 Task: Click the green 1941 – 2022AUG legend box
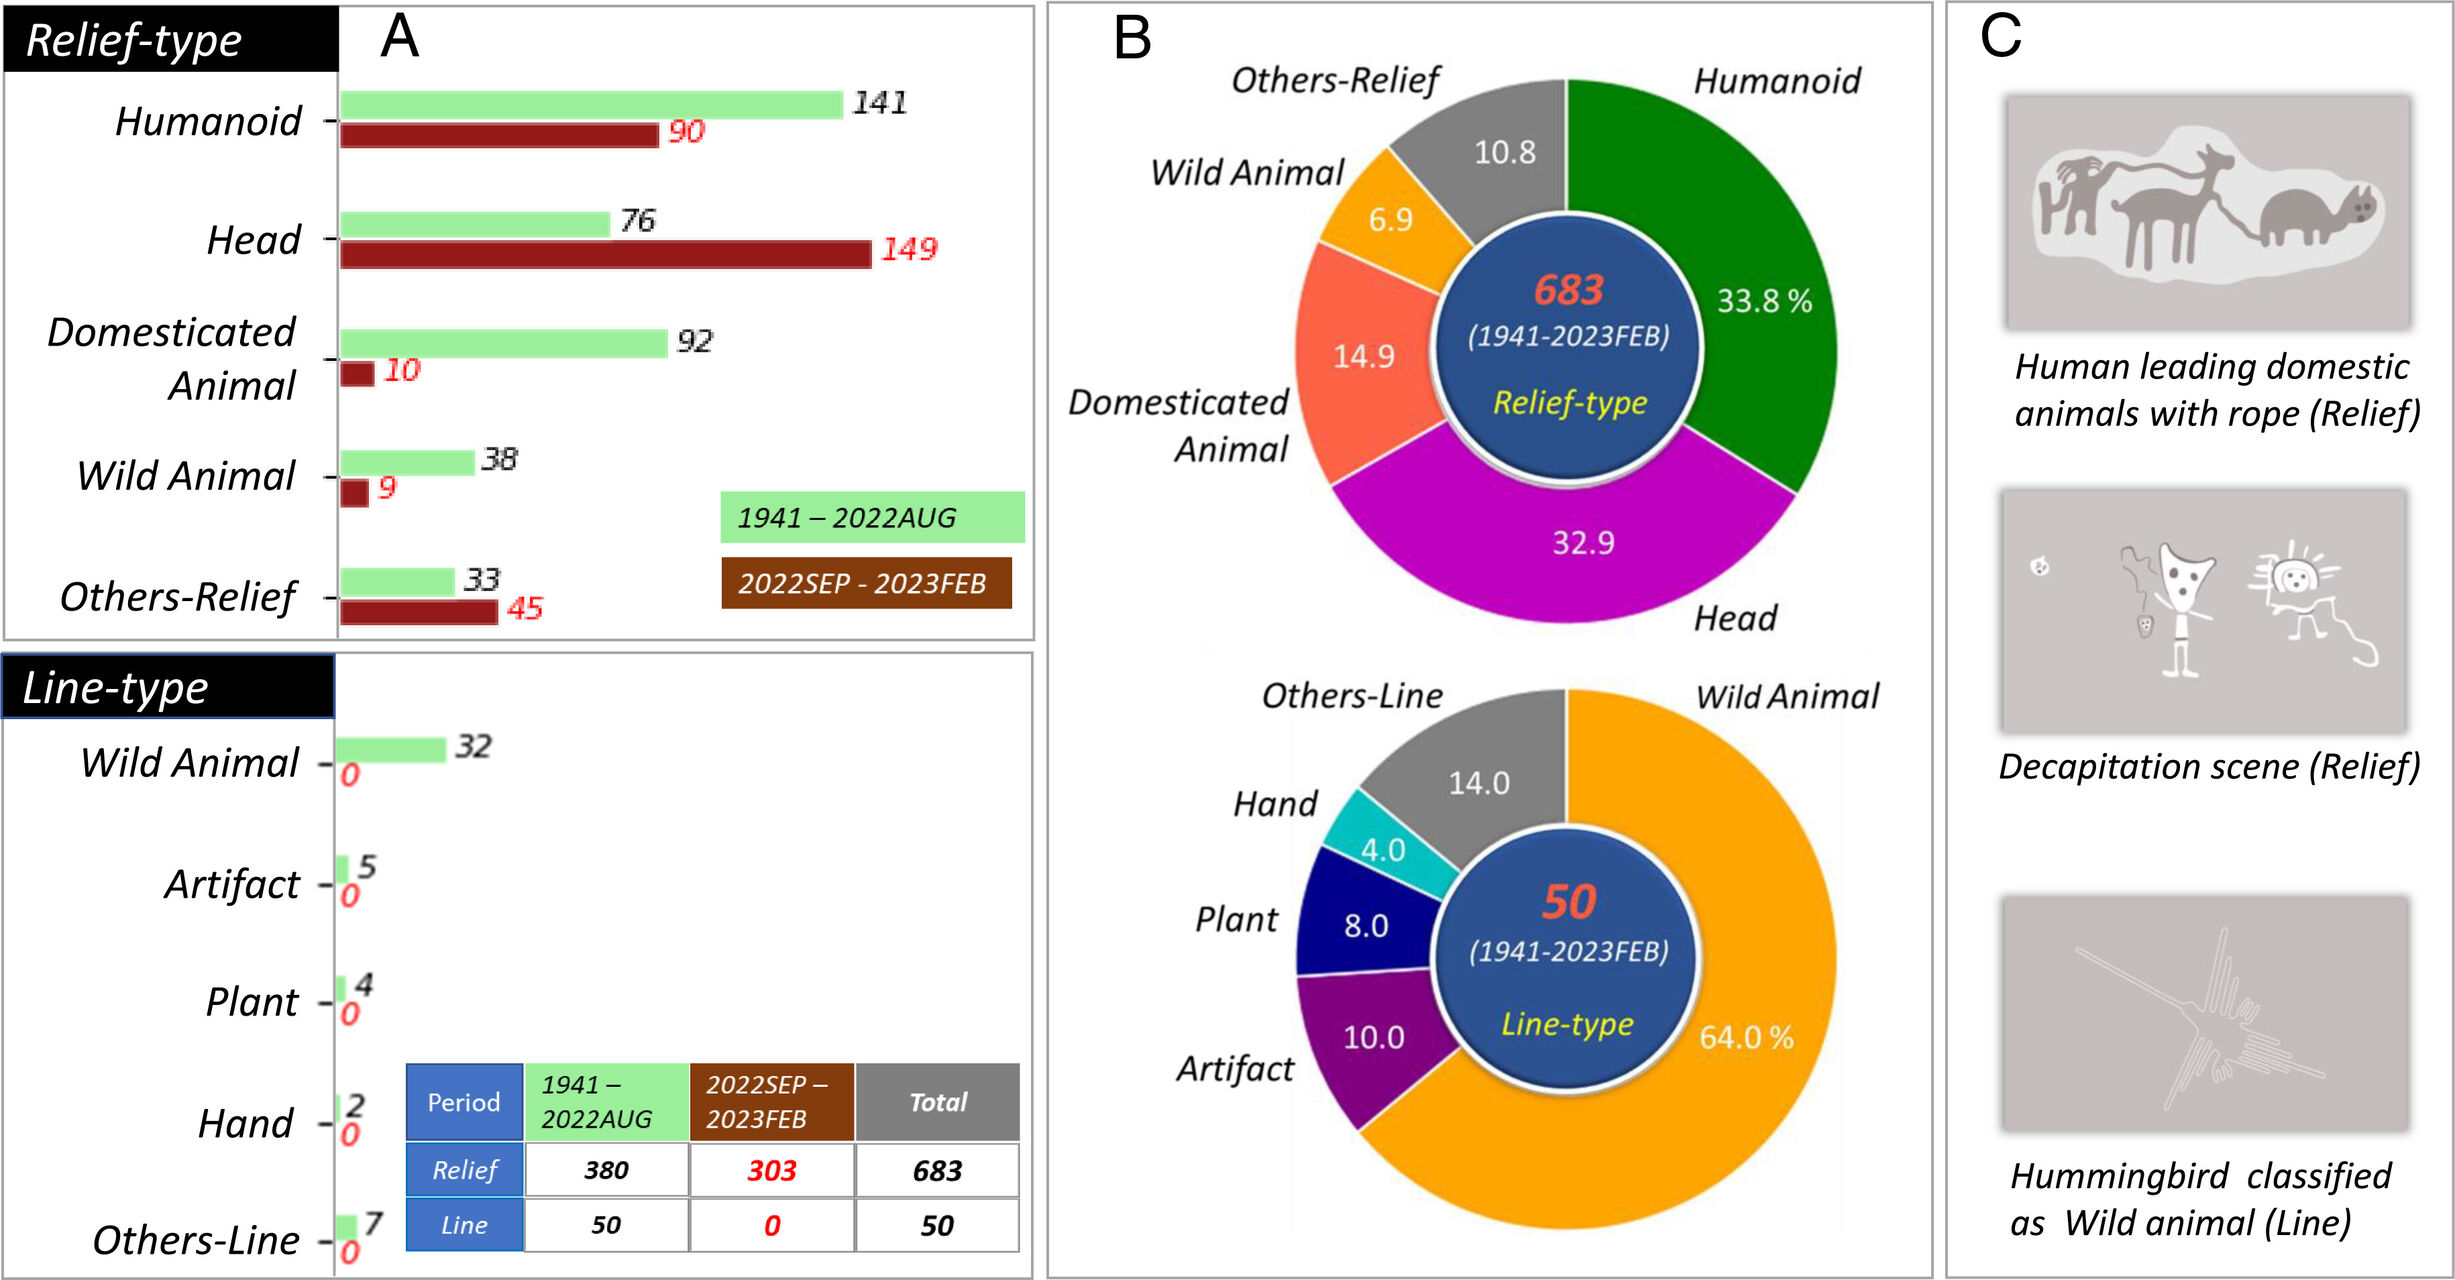[872, 517]
